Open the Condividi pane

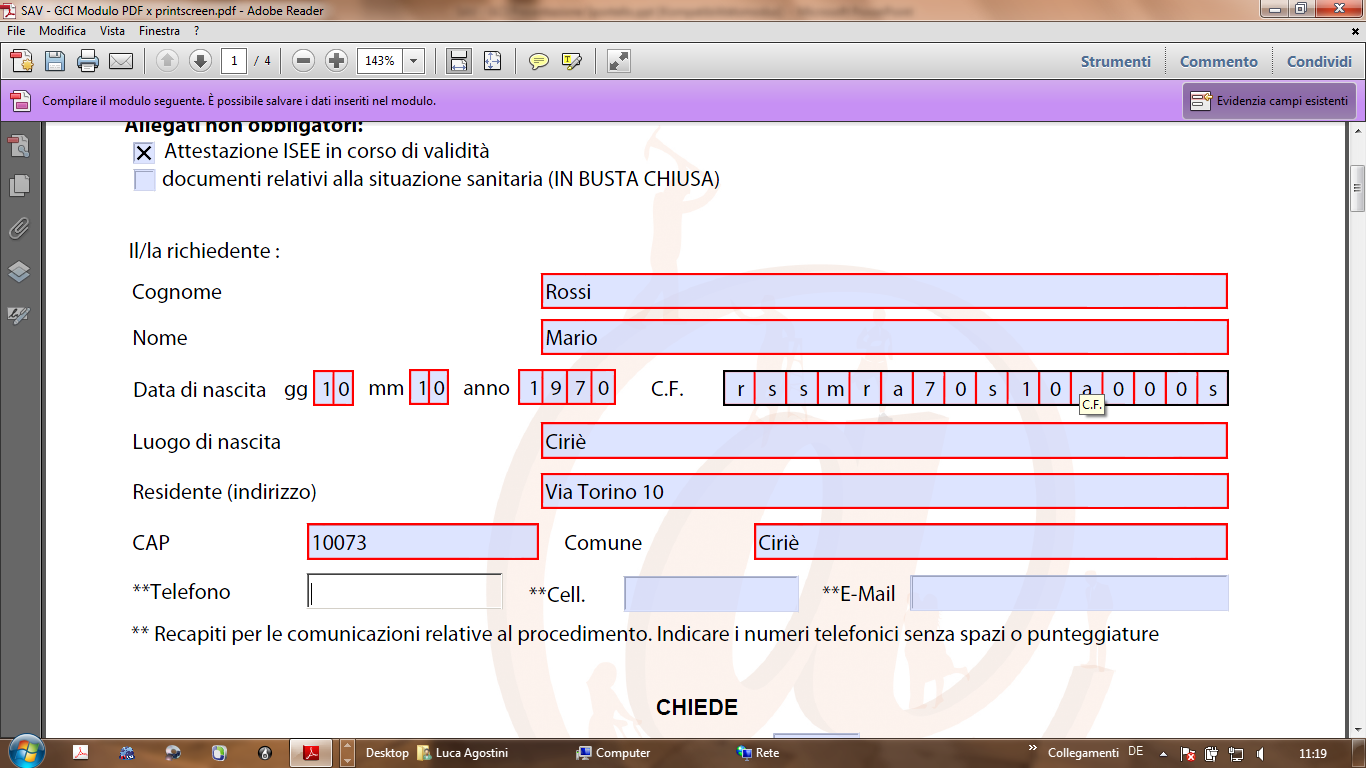tap(1319, 61)
